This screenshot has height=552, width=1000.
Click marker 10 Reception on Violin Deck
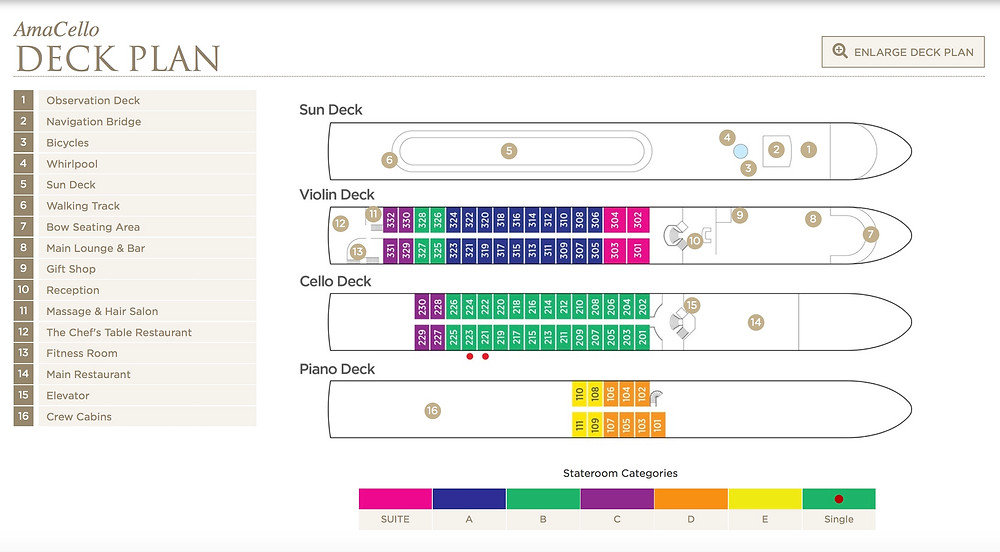coord(695,241)
